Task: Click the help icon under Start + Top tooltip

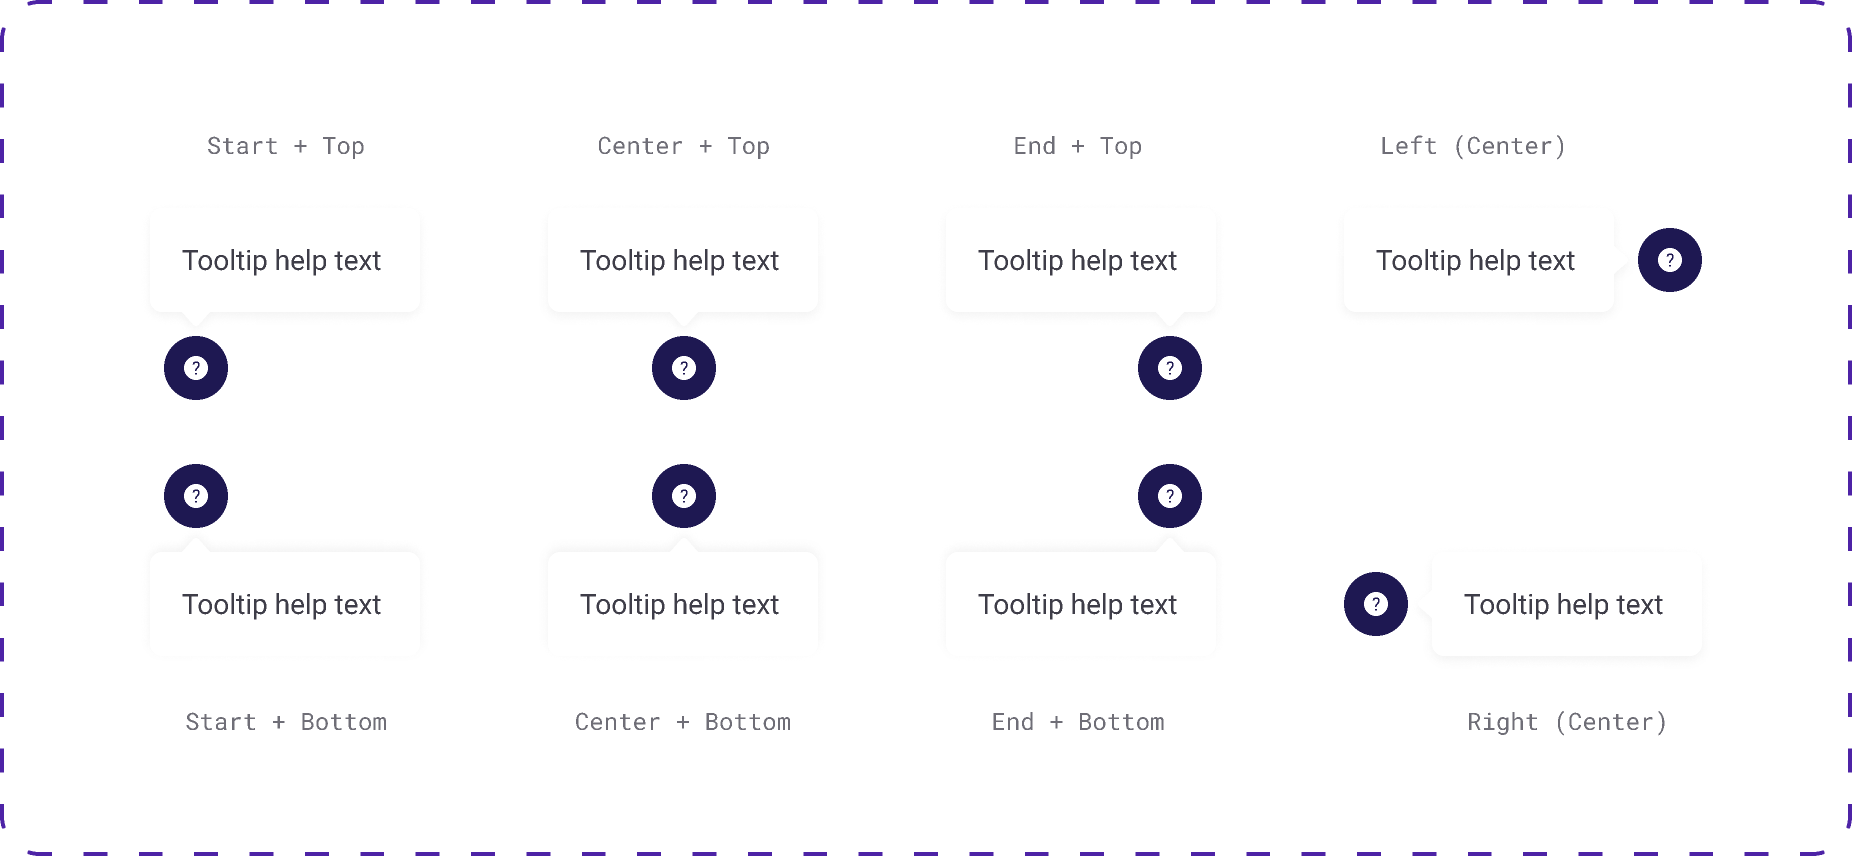Action: (196, 368)
